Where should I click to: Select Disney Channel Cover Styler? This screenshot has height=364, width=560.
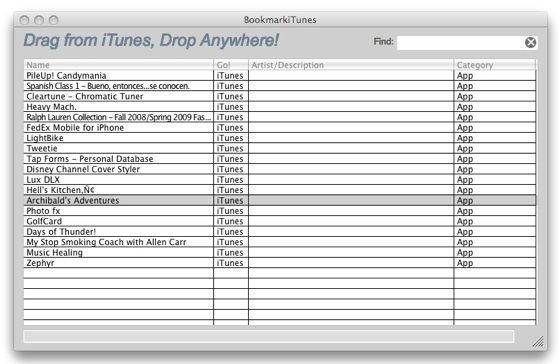click(x=280, y=169)
